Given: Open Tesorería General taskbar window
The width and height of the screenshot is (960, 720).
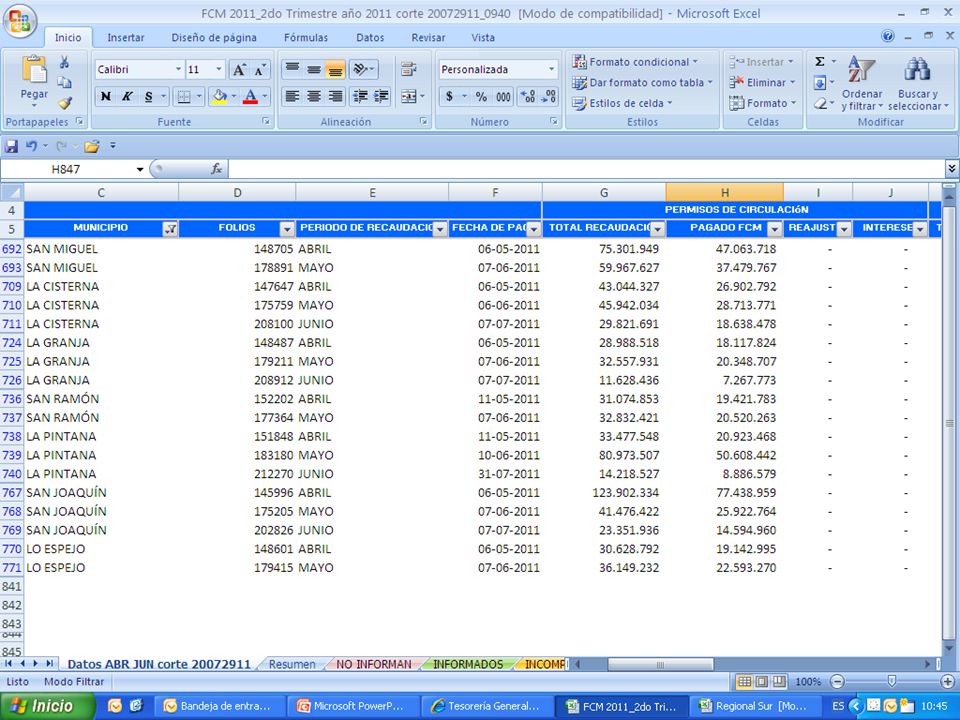Looking at the screenshot, I should click(x=487, y=706).
